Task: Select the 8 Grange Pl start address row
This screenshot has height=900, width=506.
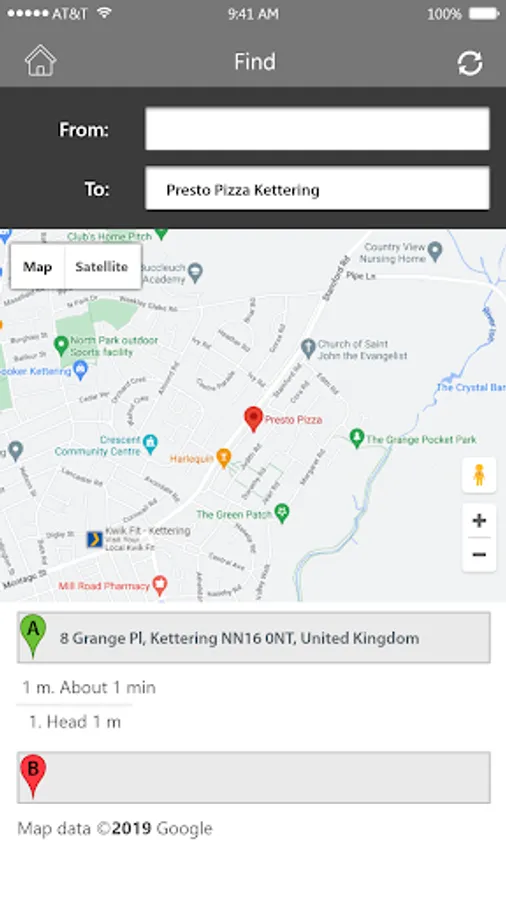Action: [254, 638]
